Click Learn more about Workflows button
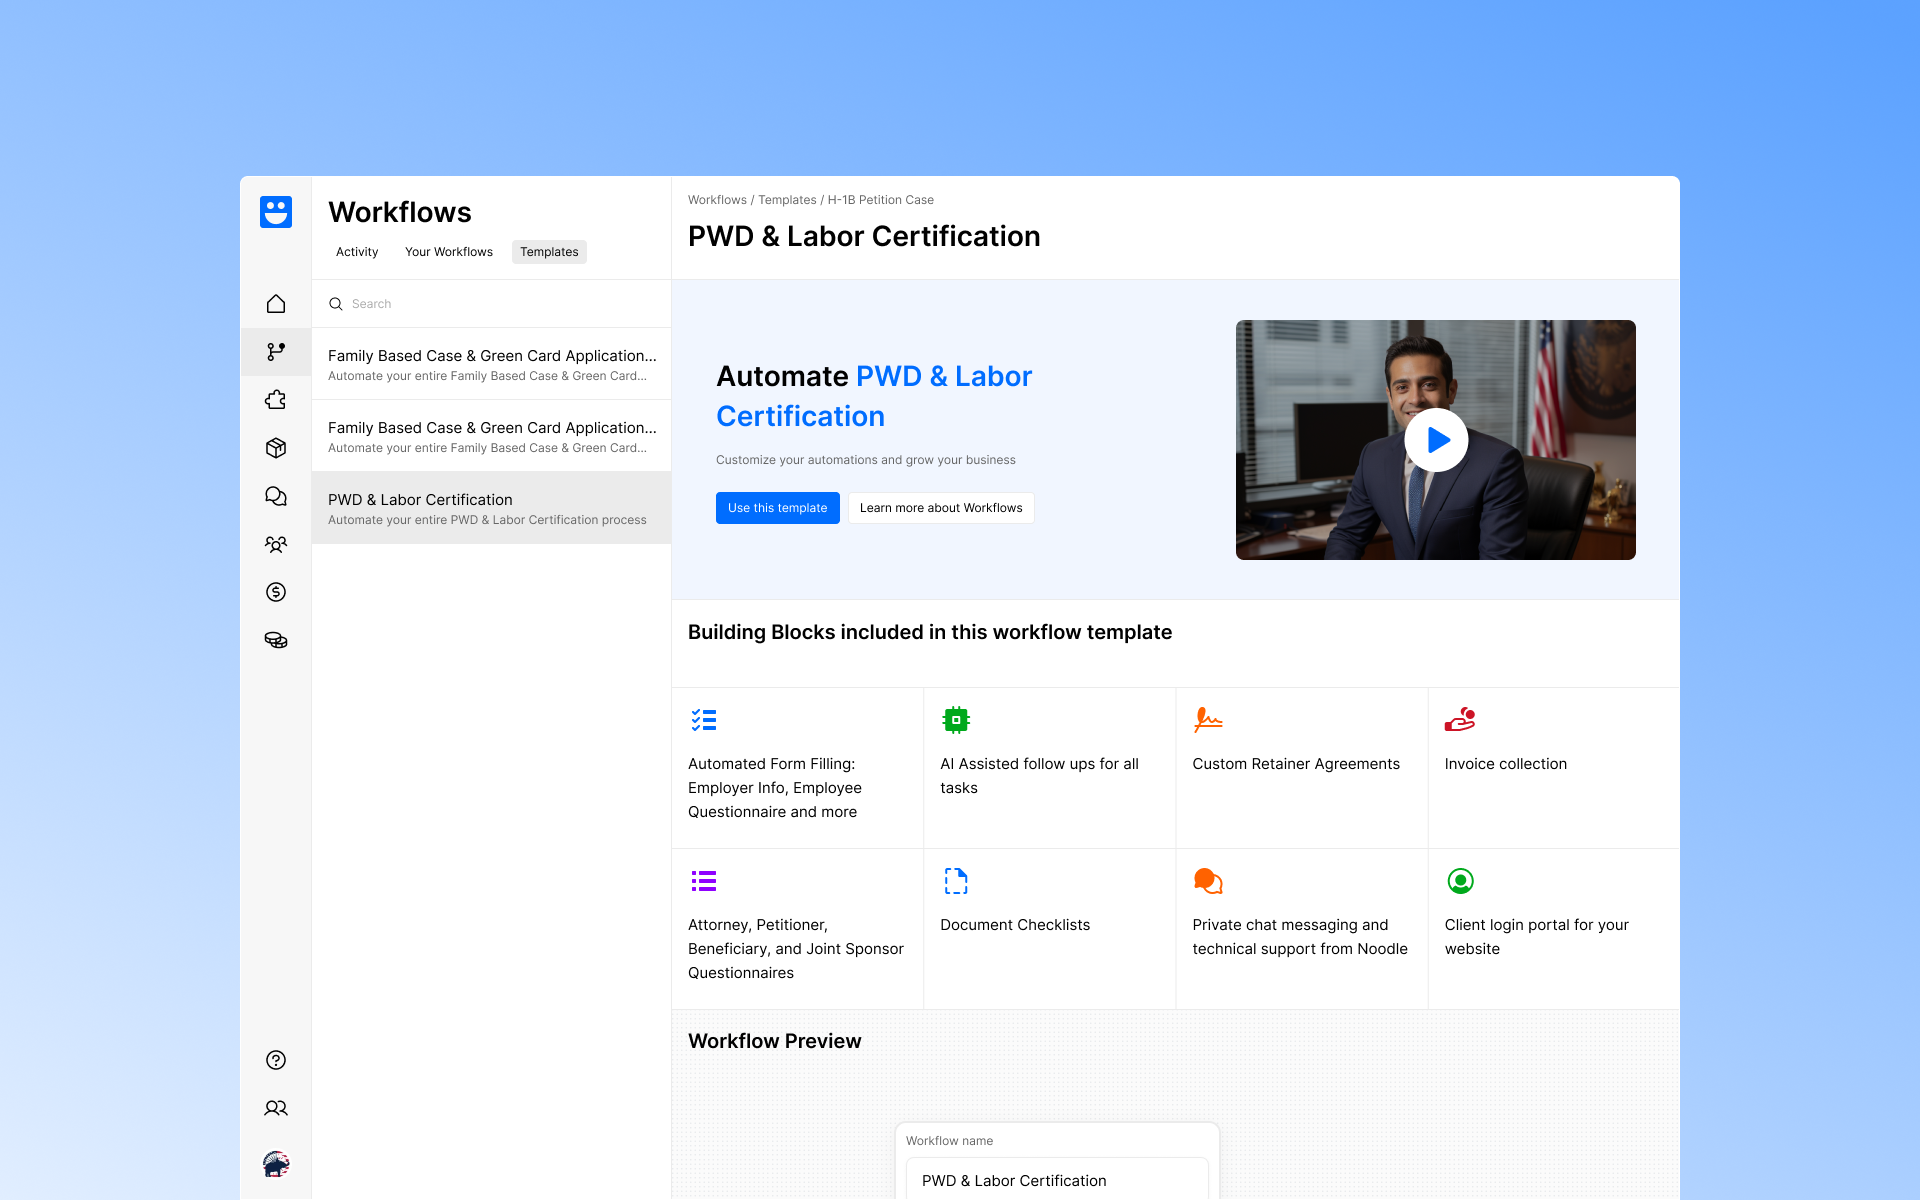This screenshot has height=1200, width=1920. [940, 508]
